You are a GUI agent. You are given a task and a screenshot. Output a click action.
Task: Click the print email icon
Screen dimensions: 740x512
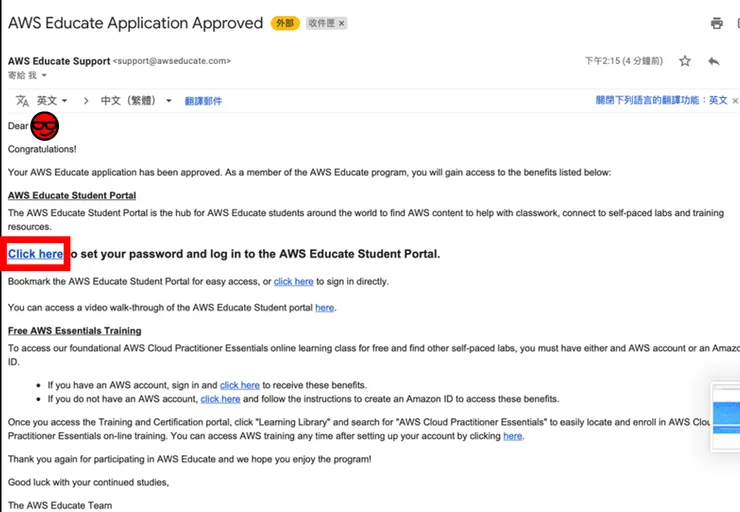click(716, 23)
